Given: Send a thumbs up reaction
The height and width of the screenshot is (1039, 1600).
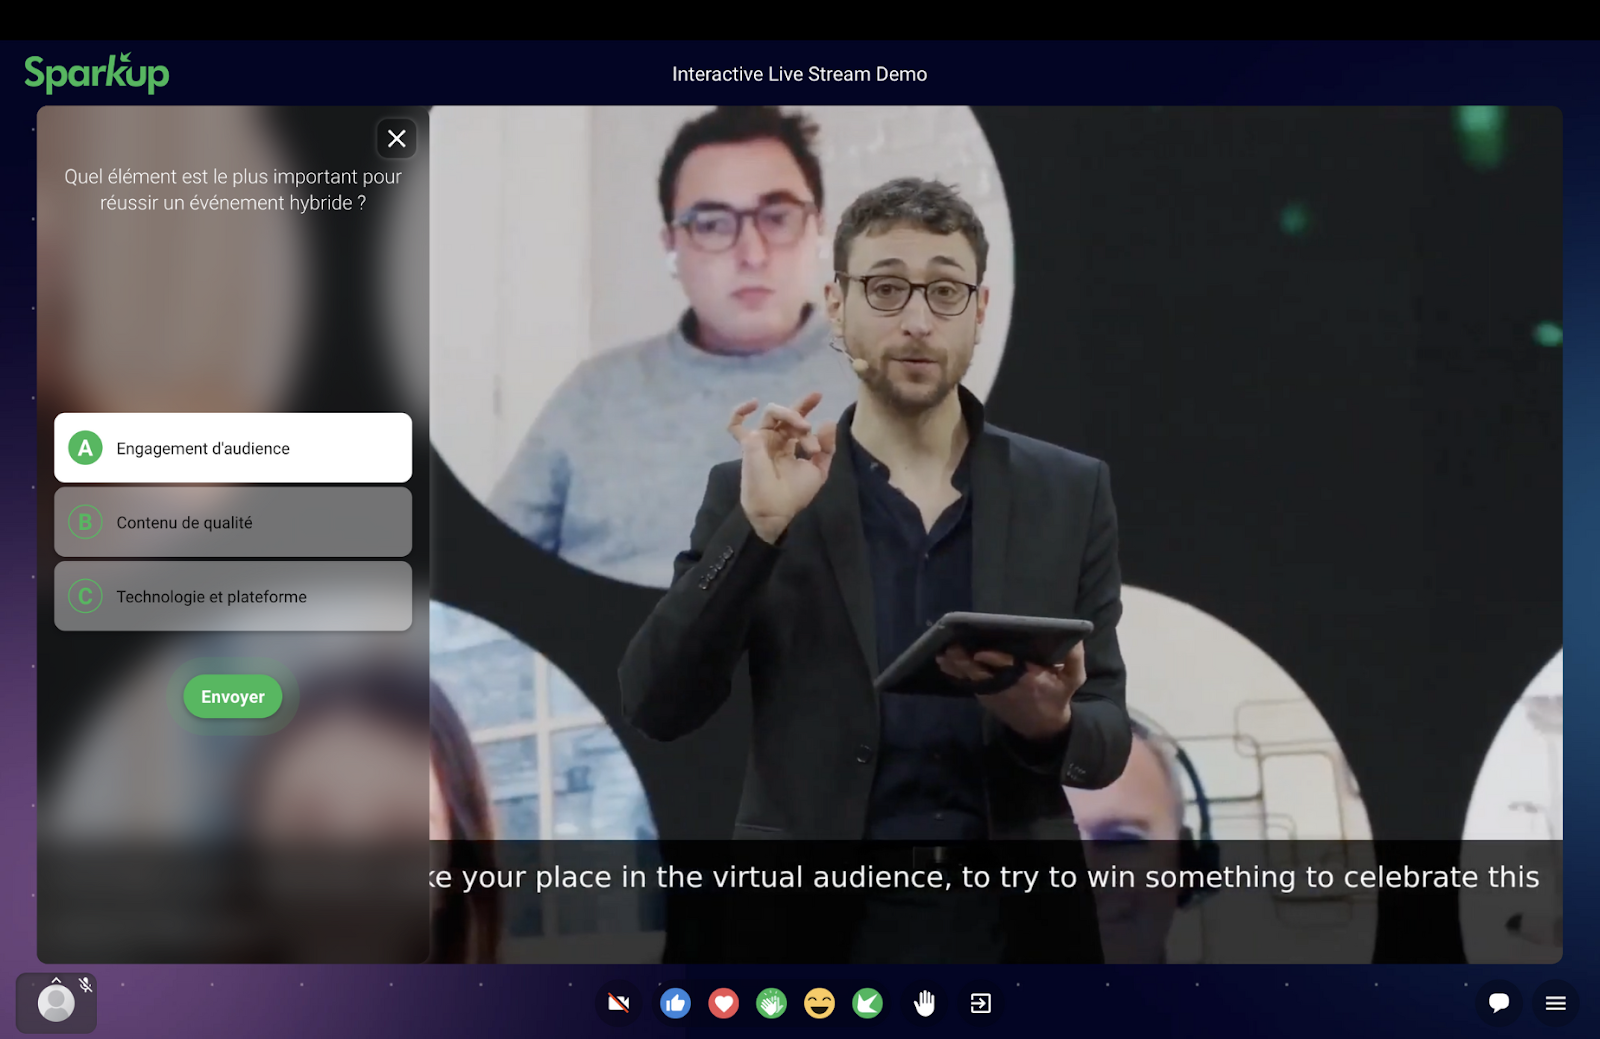Looking at the screenshot, I should click(x=675, y=1003).
